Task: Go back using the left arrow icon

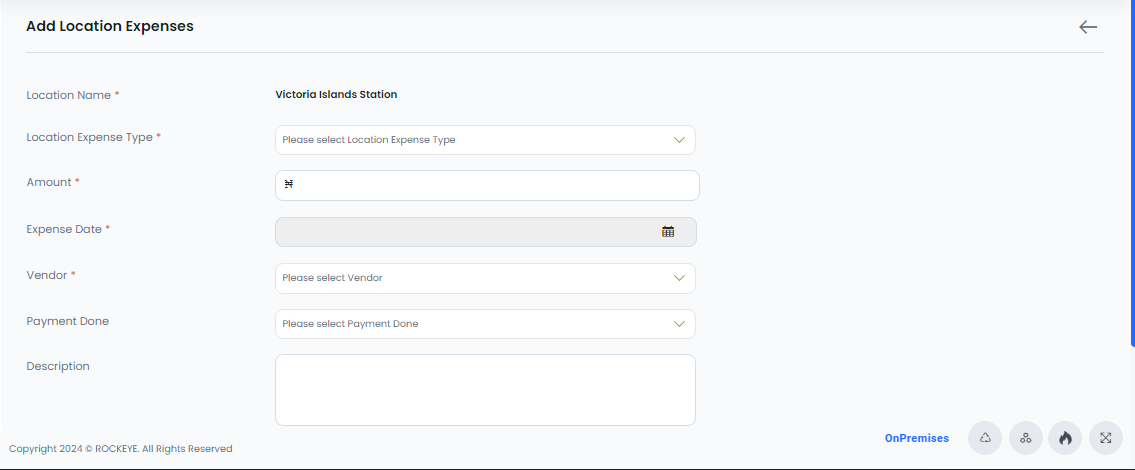Action: (1088, 28)
